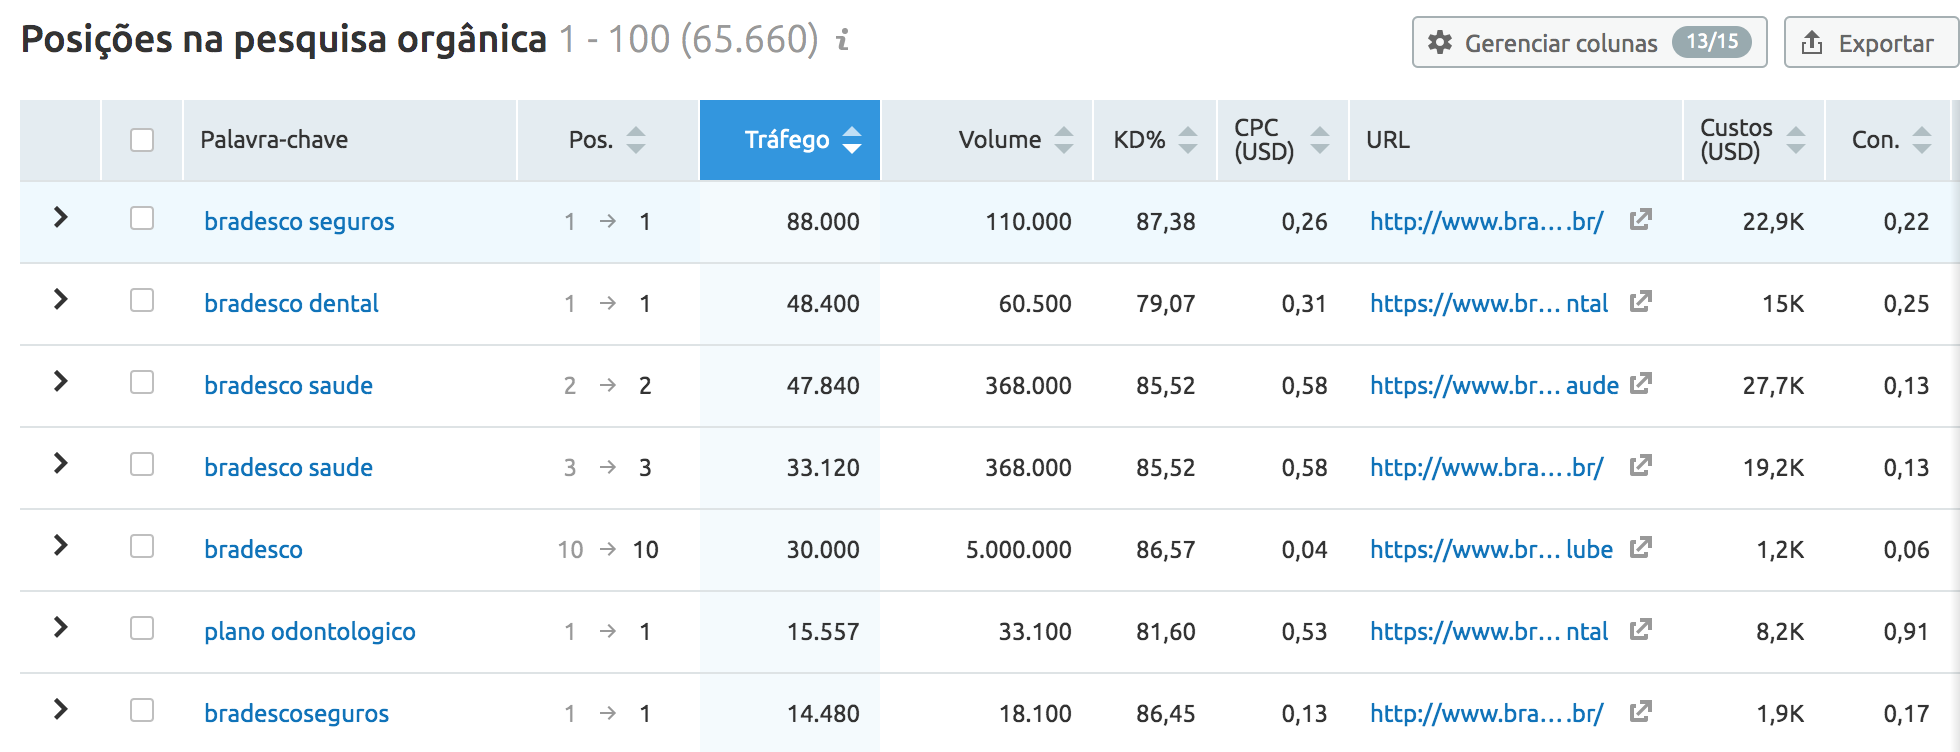Open the bradescoseguros keyword link

296,714
